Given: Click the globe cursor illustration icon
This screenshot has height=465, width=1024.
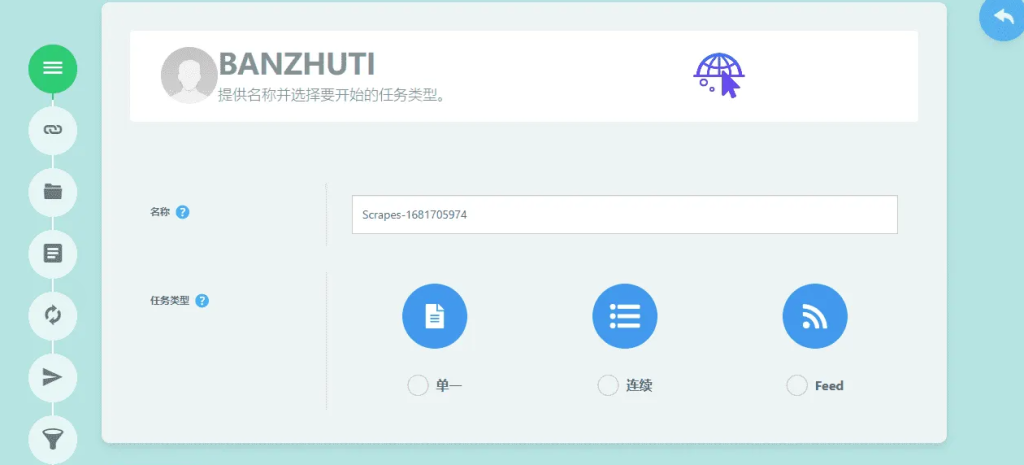Looking at the screenshot, I should [719, 75].
